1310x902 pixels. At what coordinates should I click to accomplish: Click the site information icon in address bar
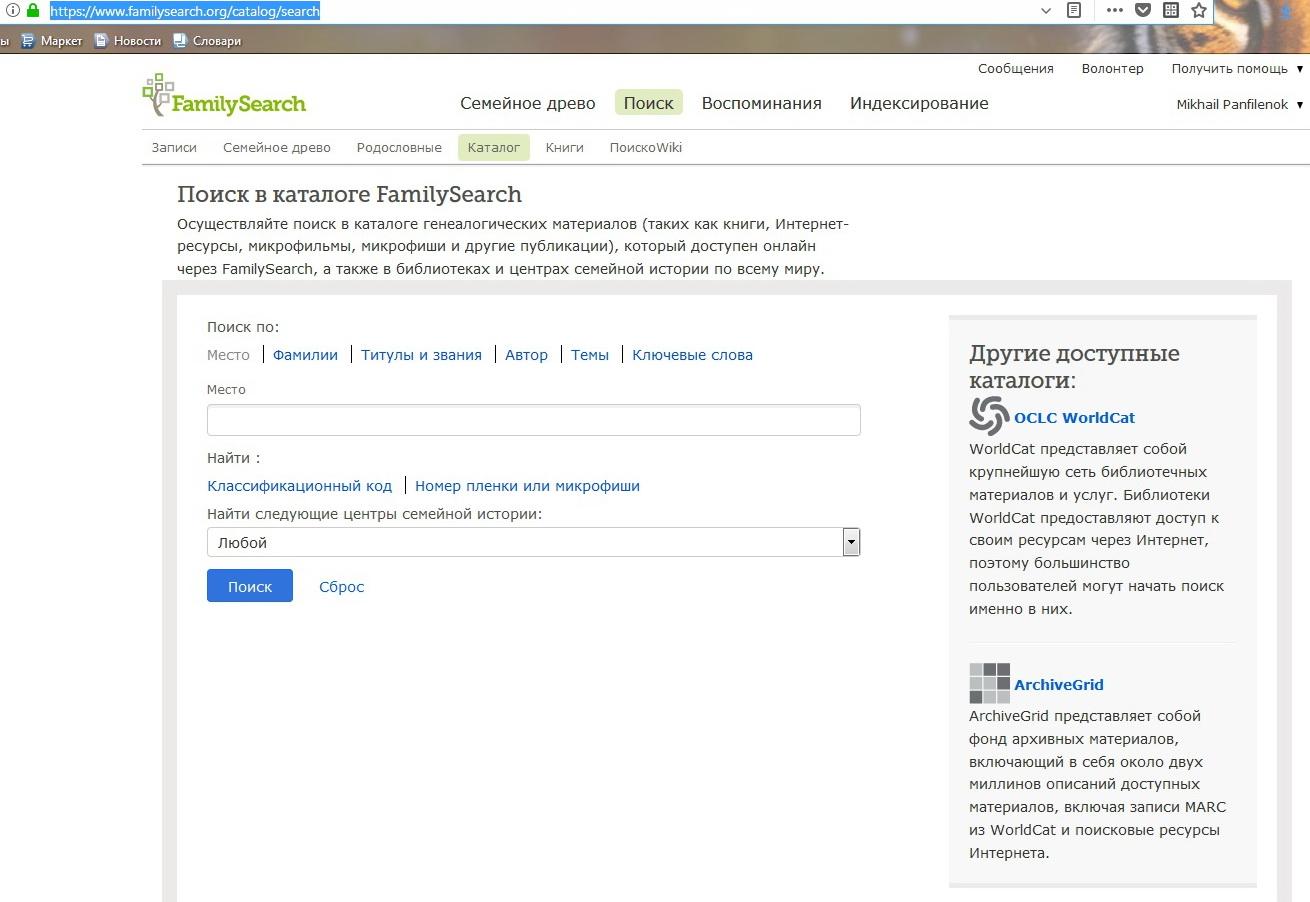(x=13, y=11)
